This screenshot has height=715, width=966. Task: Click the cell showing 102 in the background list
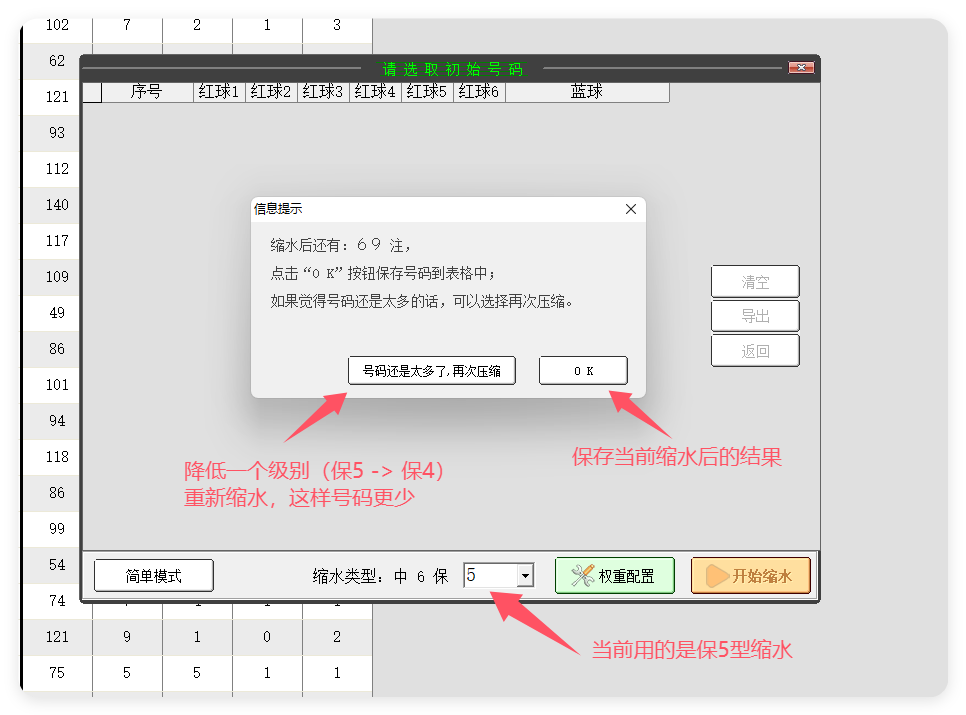56,25
